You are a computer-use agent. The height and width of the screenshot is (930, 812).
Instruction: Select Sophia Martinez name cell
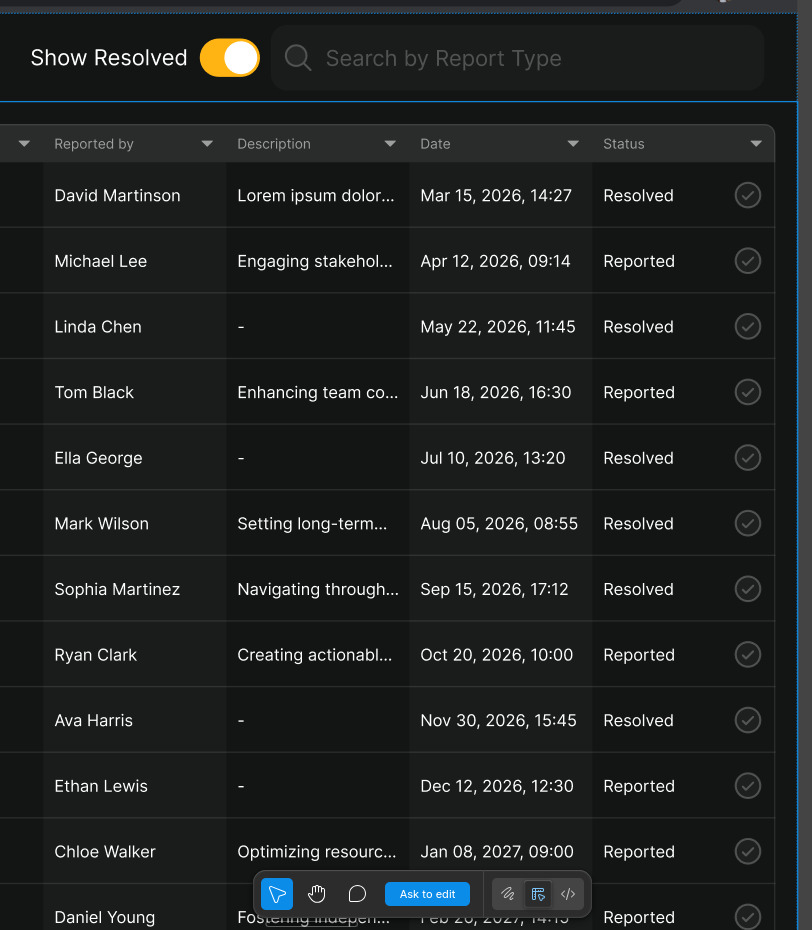[117, 589]
